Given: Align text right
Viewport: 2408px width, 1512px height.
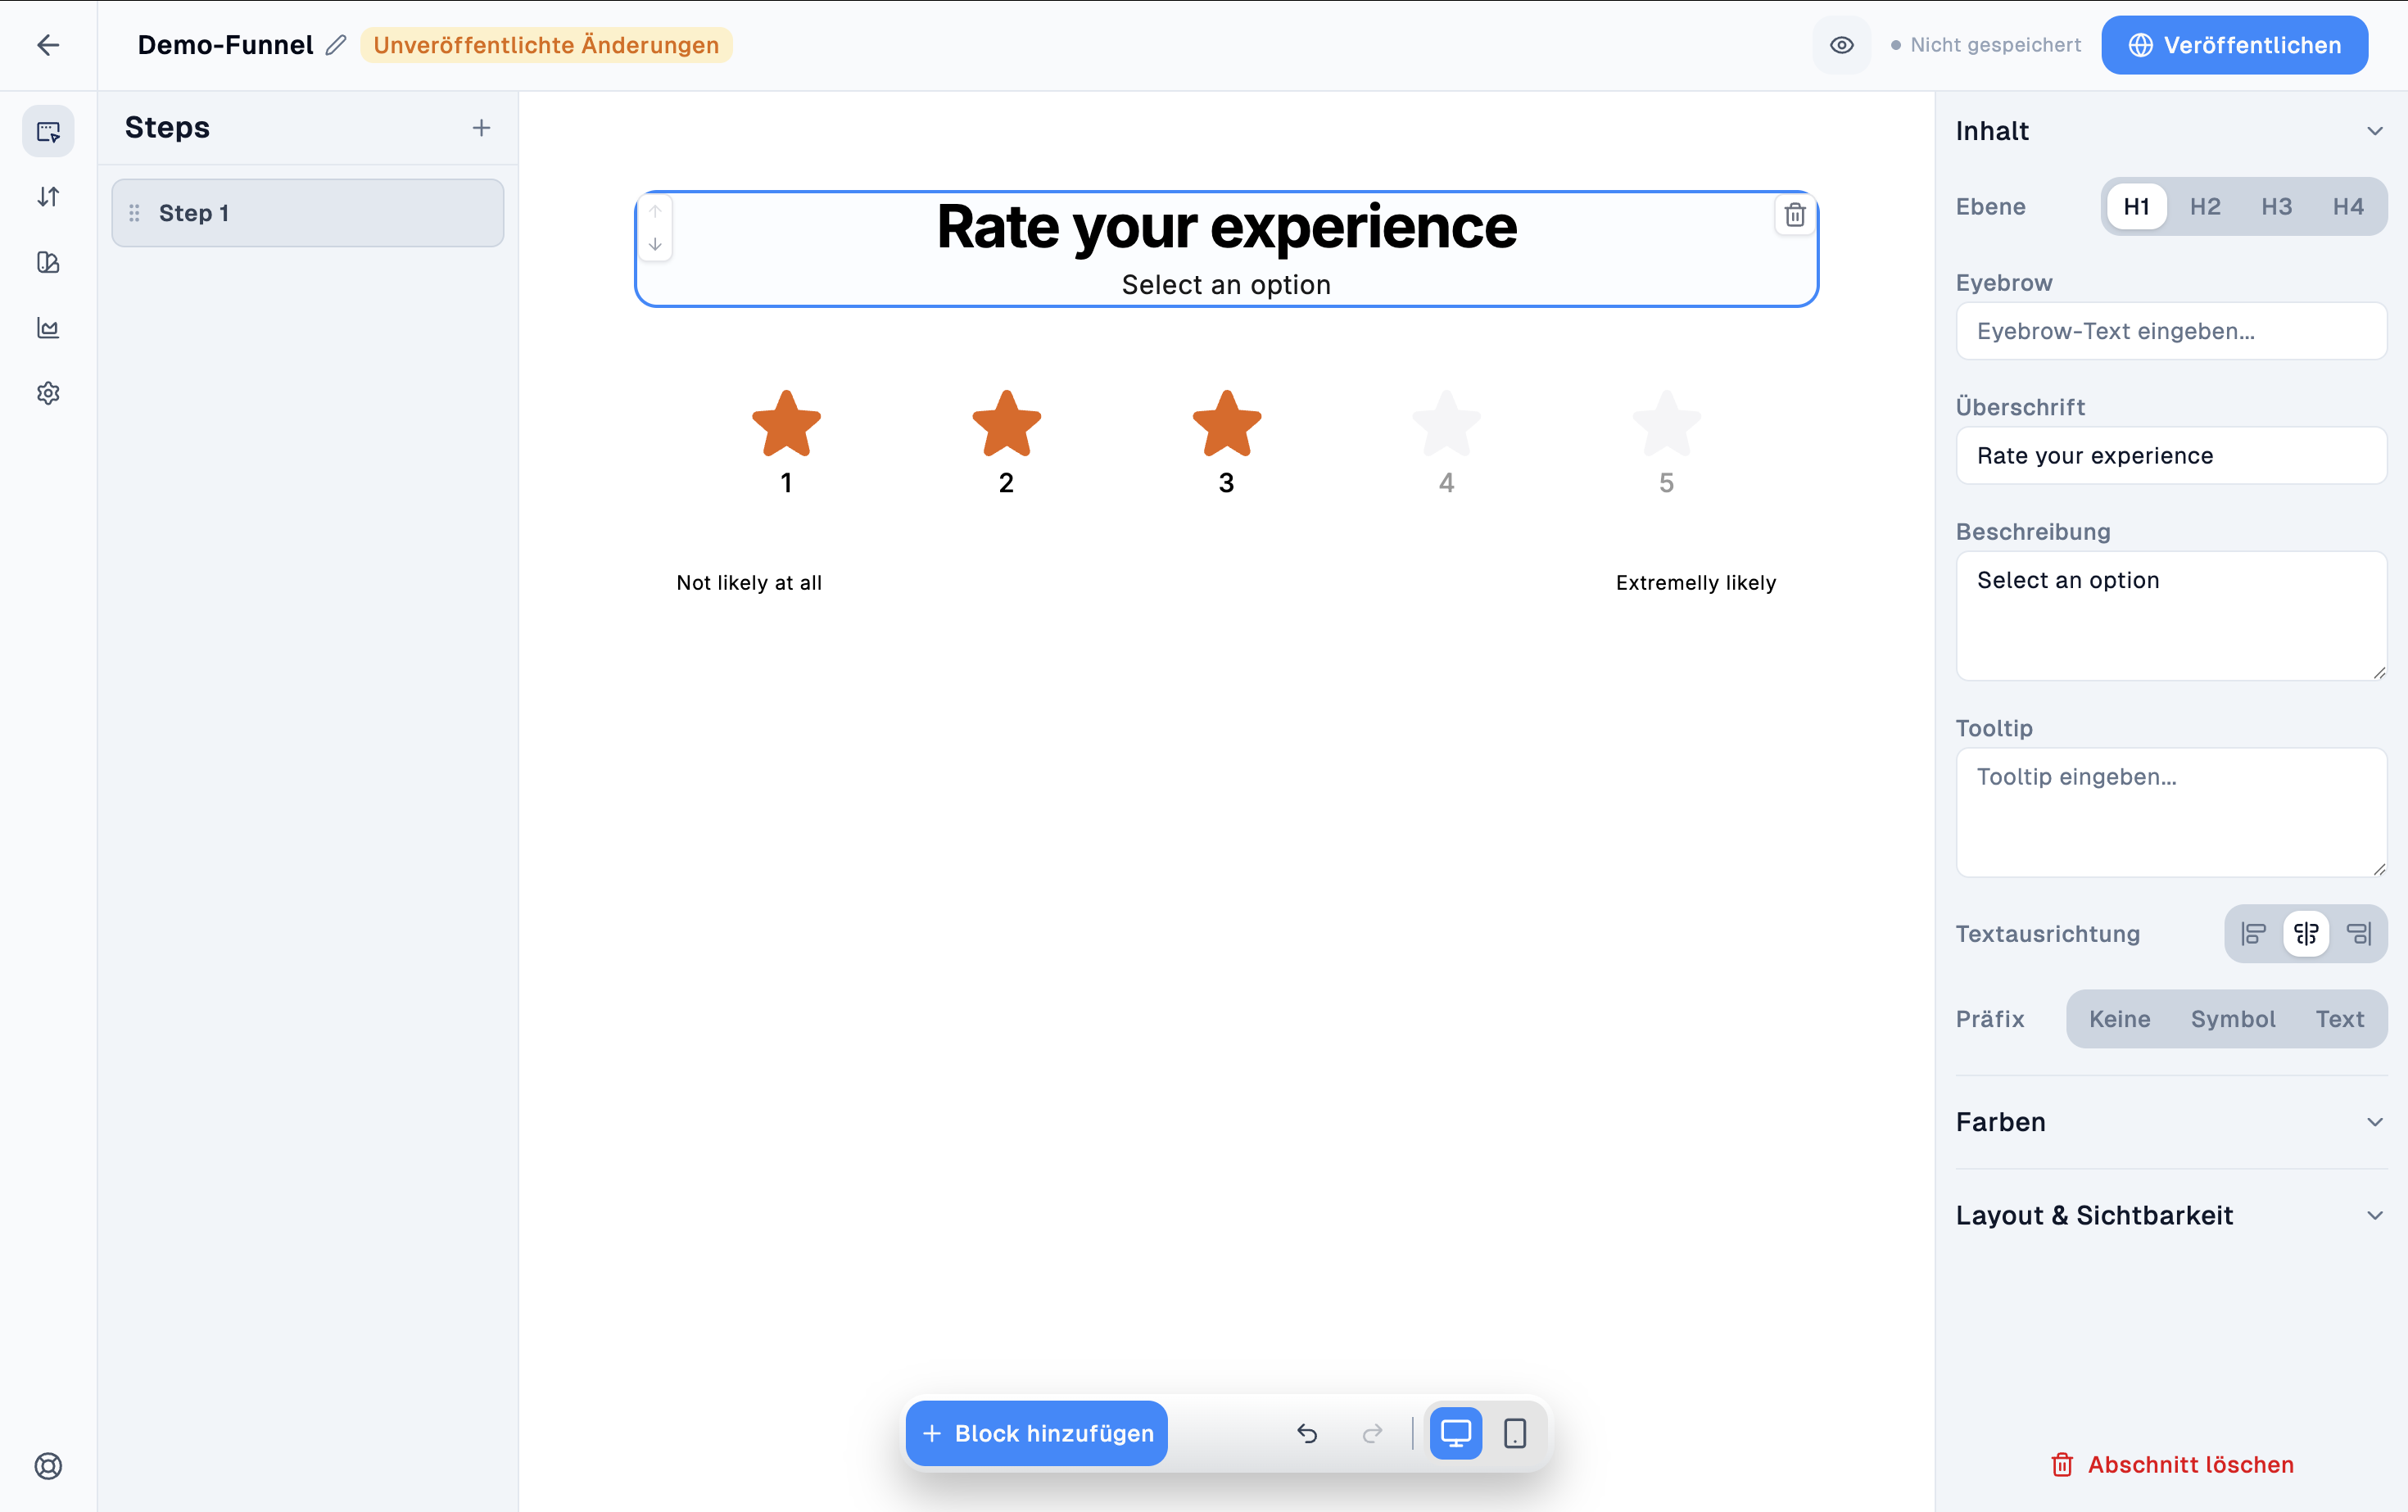Looking at the screenshot, I should (2359, 934).
